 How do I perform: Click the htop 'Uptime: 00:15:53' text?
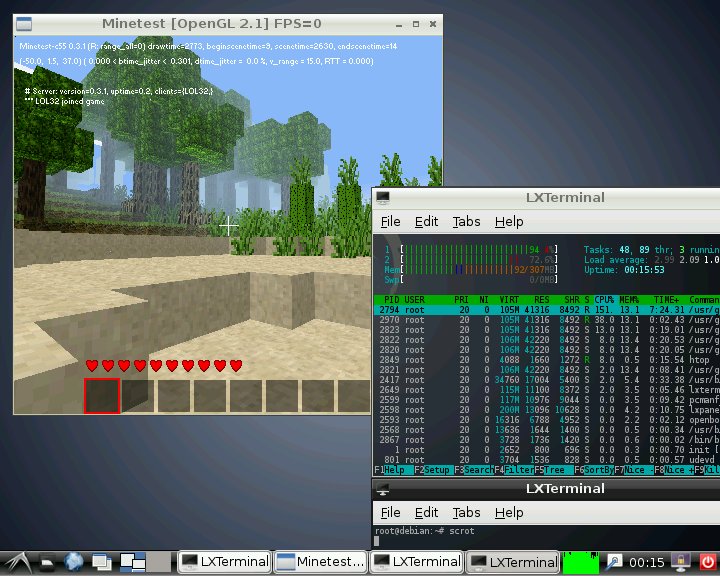point(624,270)
